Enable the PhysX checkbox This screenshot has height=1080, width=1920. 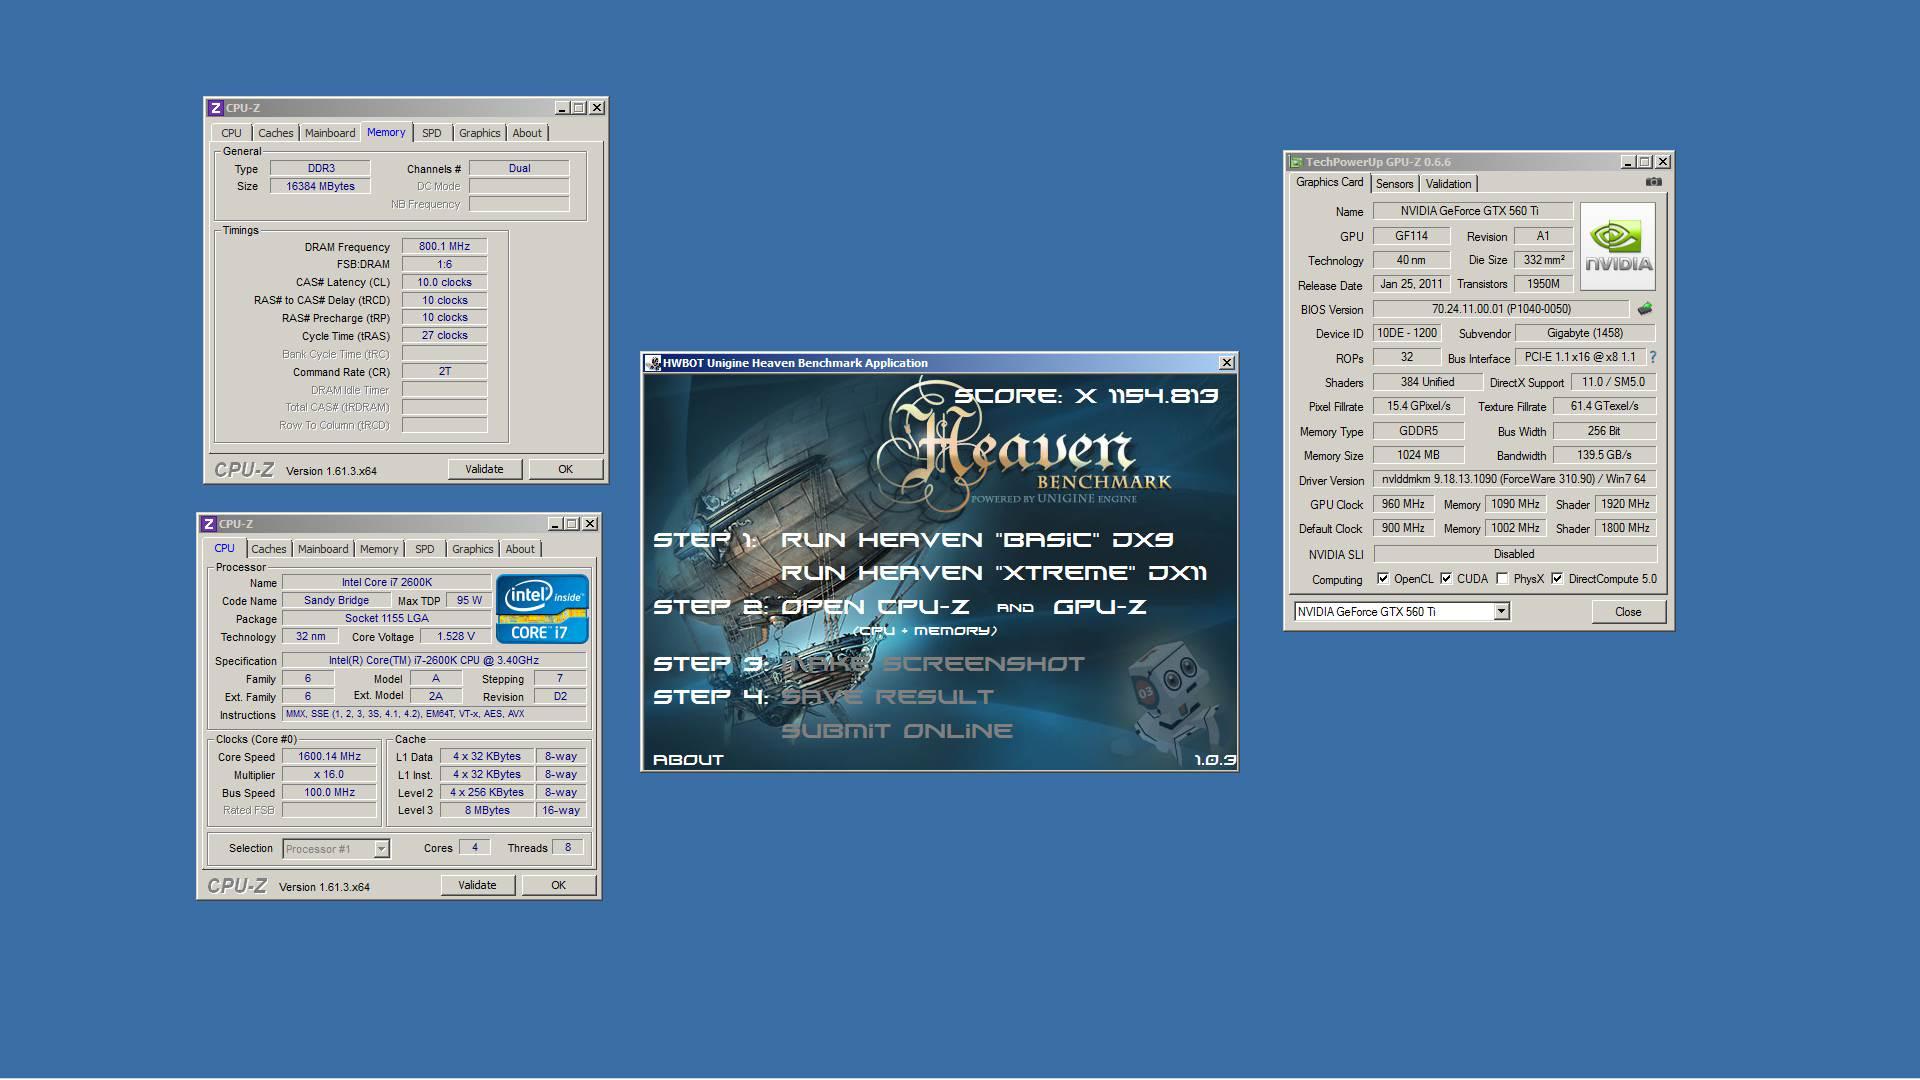tap(1502, 579)
